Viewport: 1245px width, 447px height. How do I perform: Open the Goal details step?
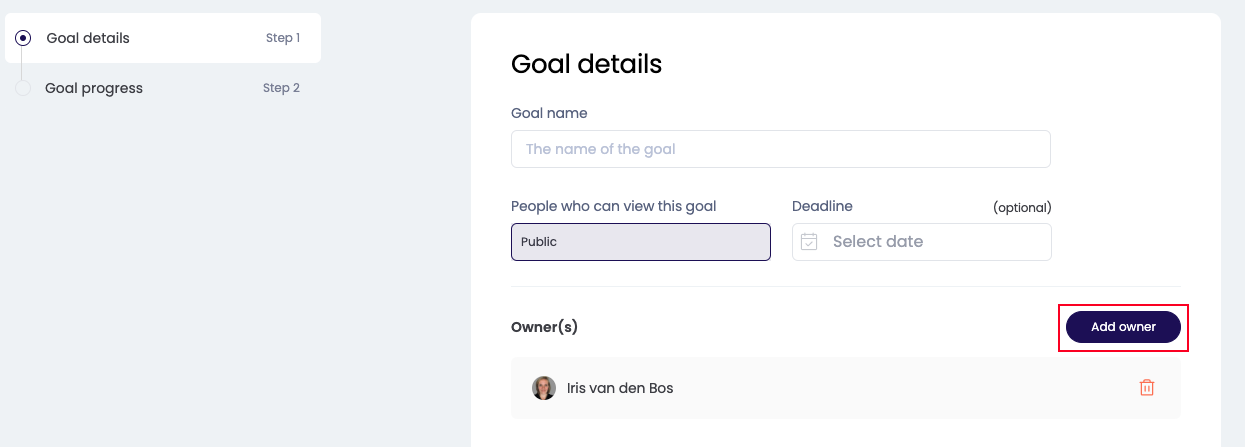pos(88,38)
